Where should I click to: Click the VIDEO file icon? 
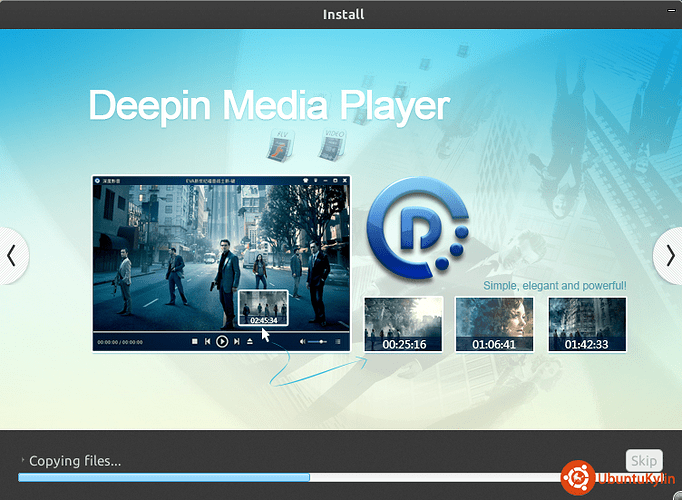click(332, 145)
